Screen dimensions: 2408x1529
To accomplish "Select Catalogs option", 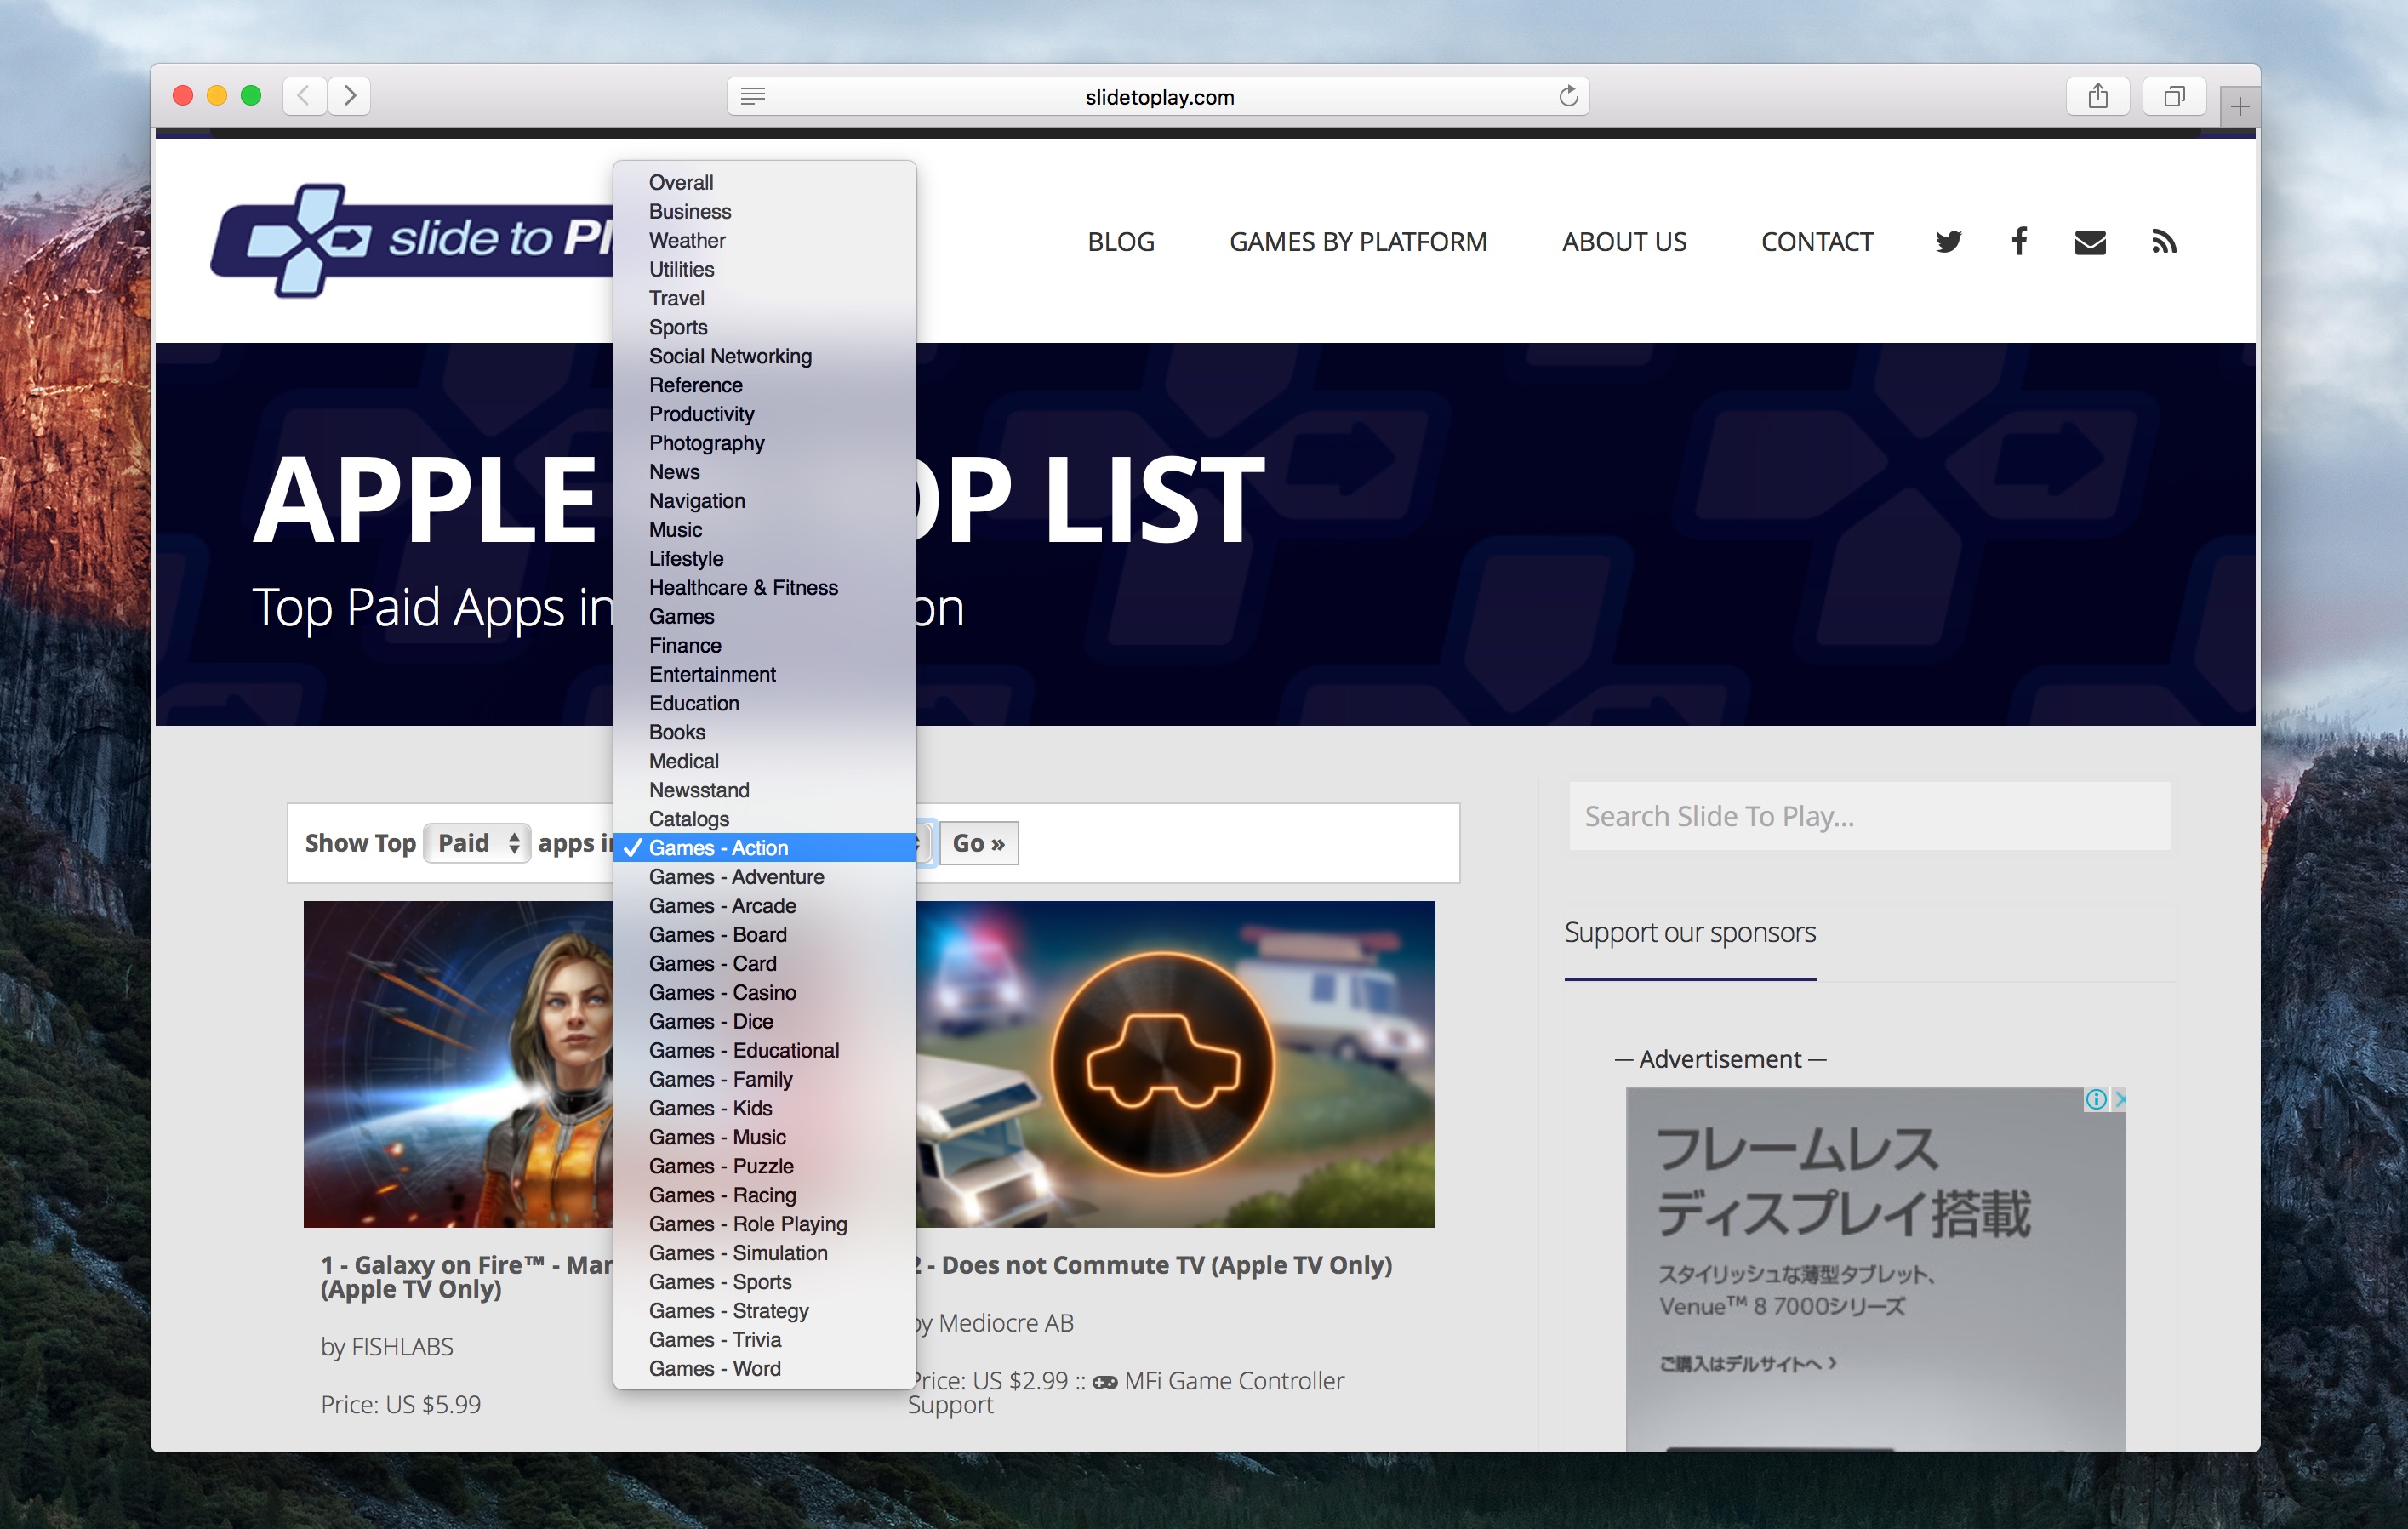I will [x=765, y=820].
